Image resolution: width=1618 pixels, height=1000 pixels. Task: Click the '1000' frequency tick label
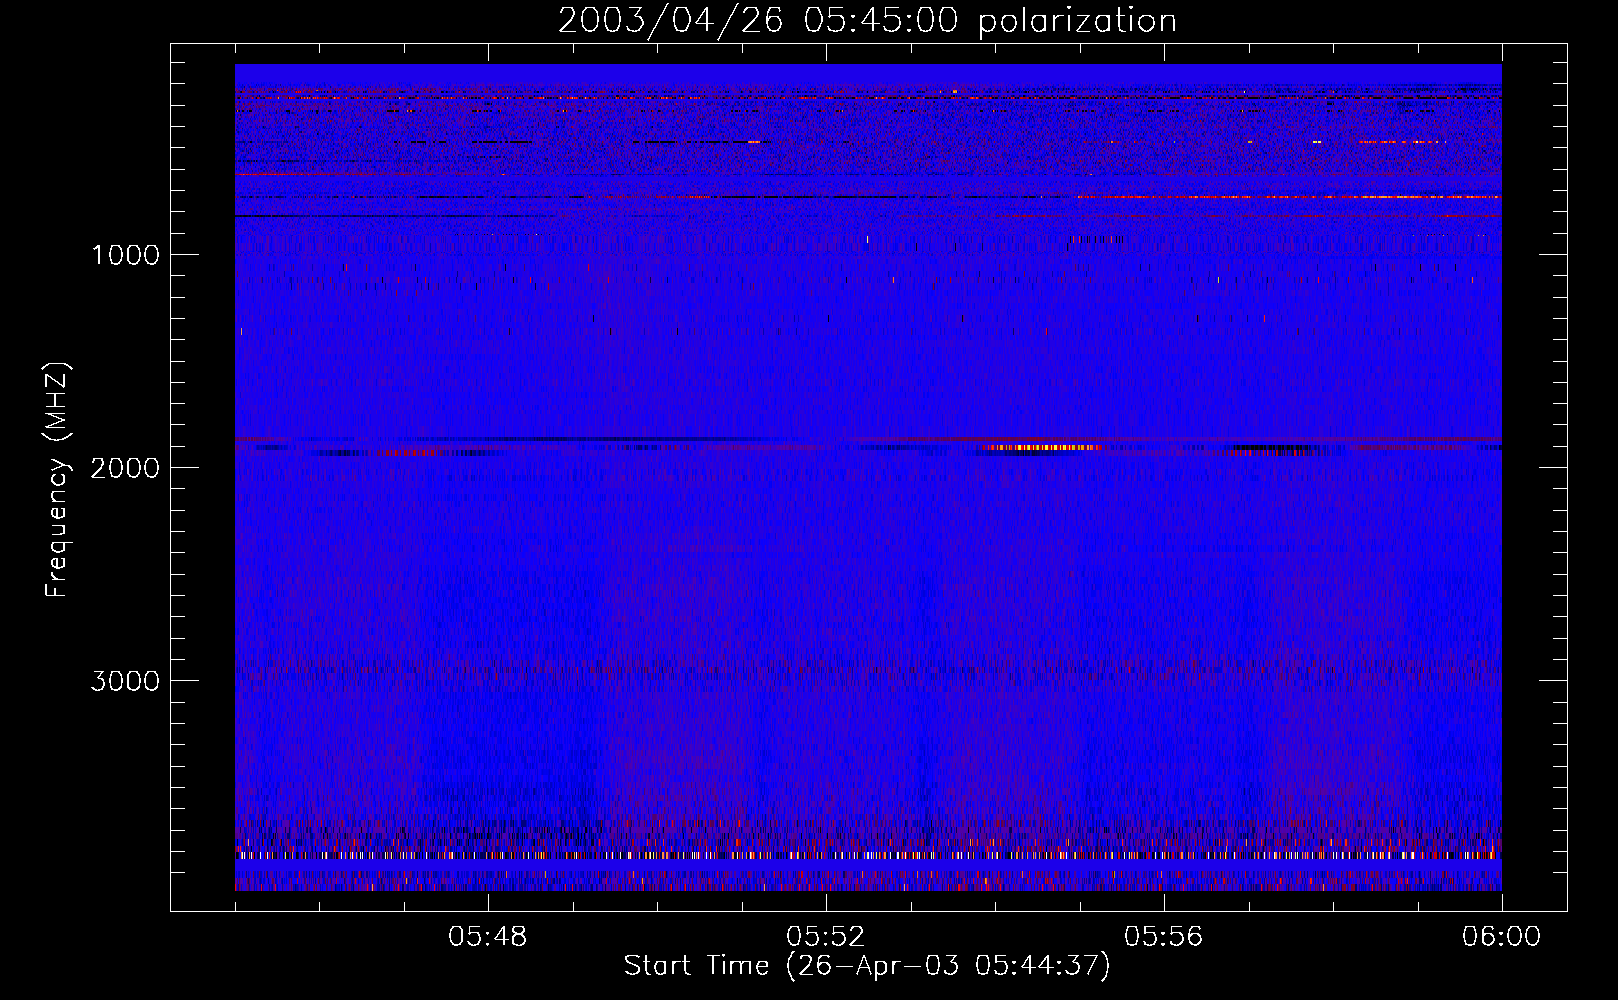[x=125, y=255]
